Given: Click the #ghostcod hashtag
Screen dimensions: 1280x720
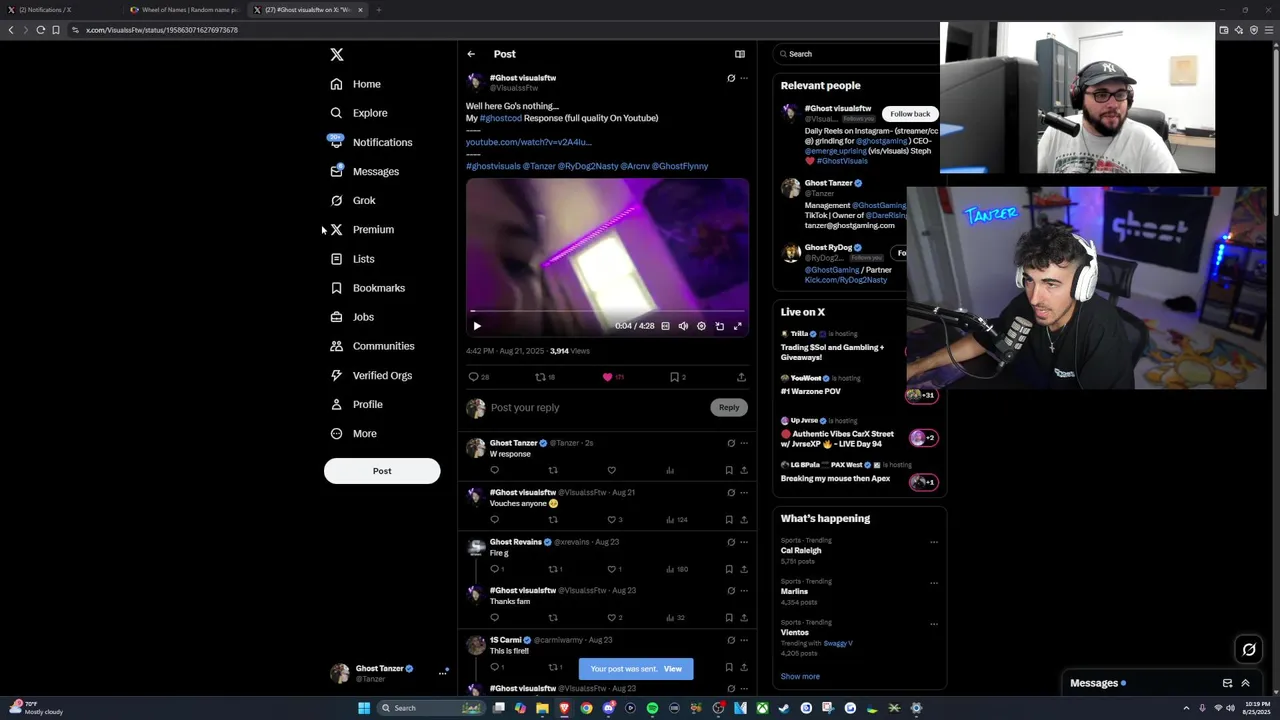Looking at the screenshot, I should (501, 118).
